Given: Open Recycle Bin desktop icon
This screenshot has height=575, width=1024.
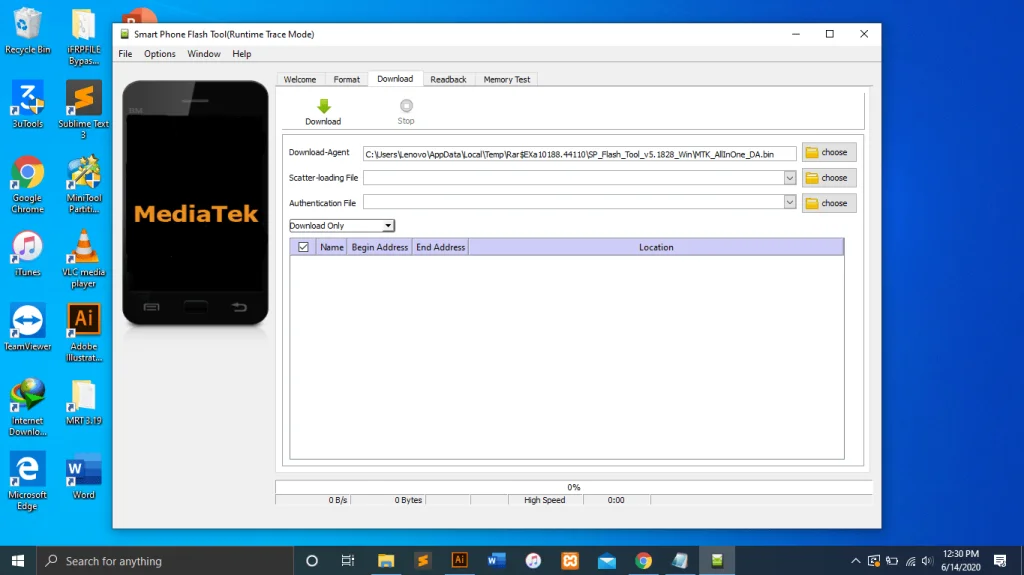Looking at the screenshot, I should [x=27, y=31].
